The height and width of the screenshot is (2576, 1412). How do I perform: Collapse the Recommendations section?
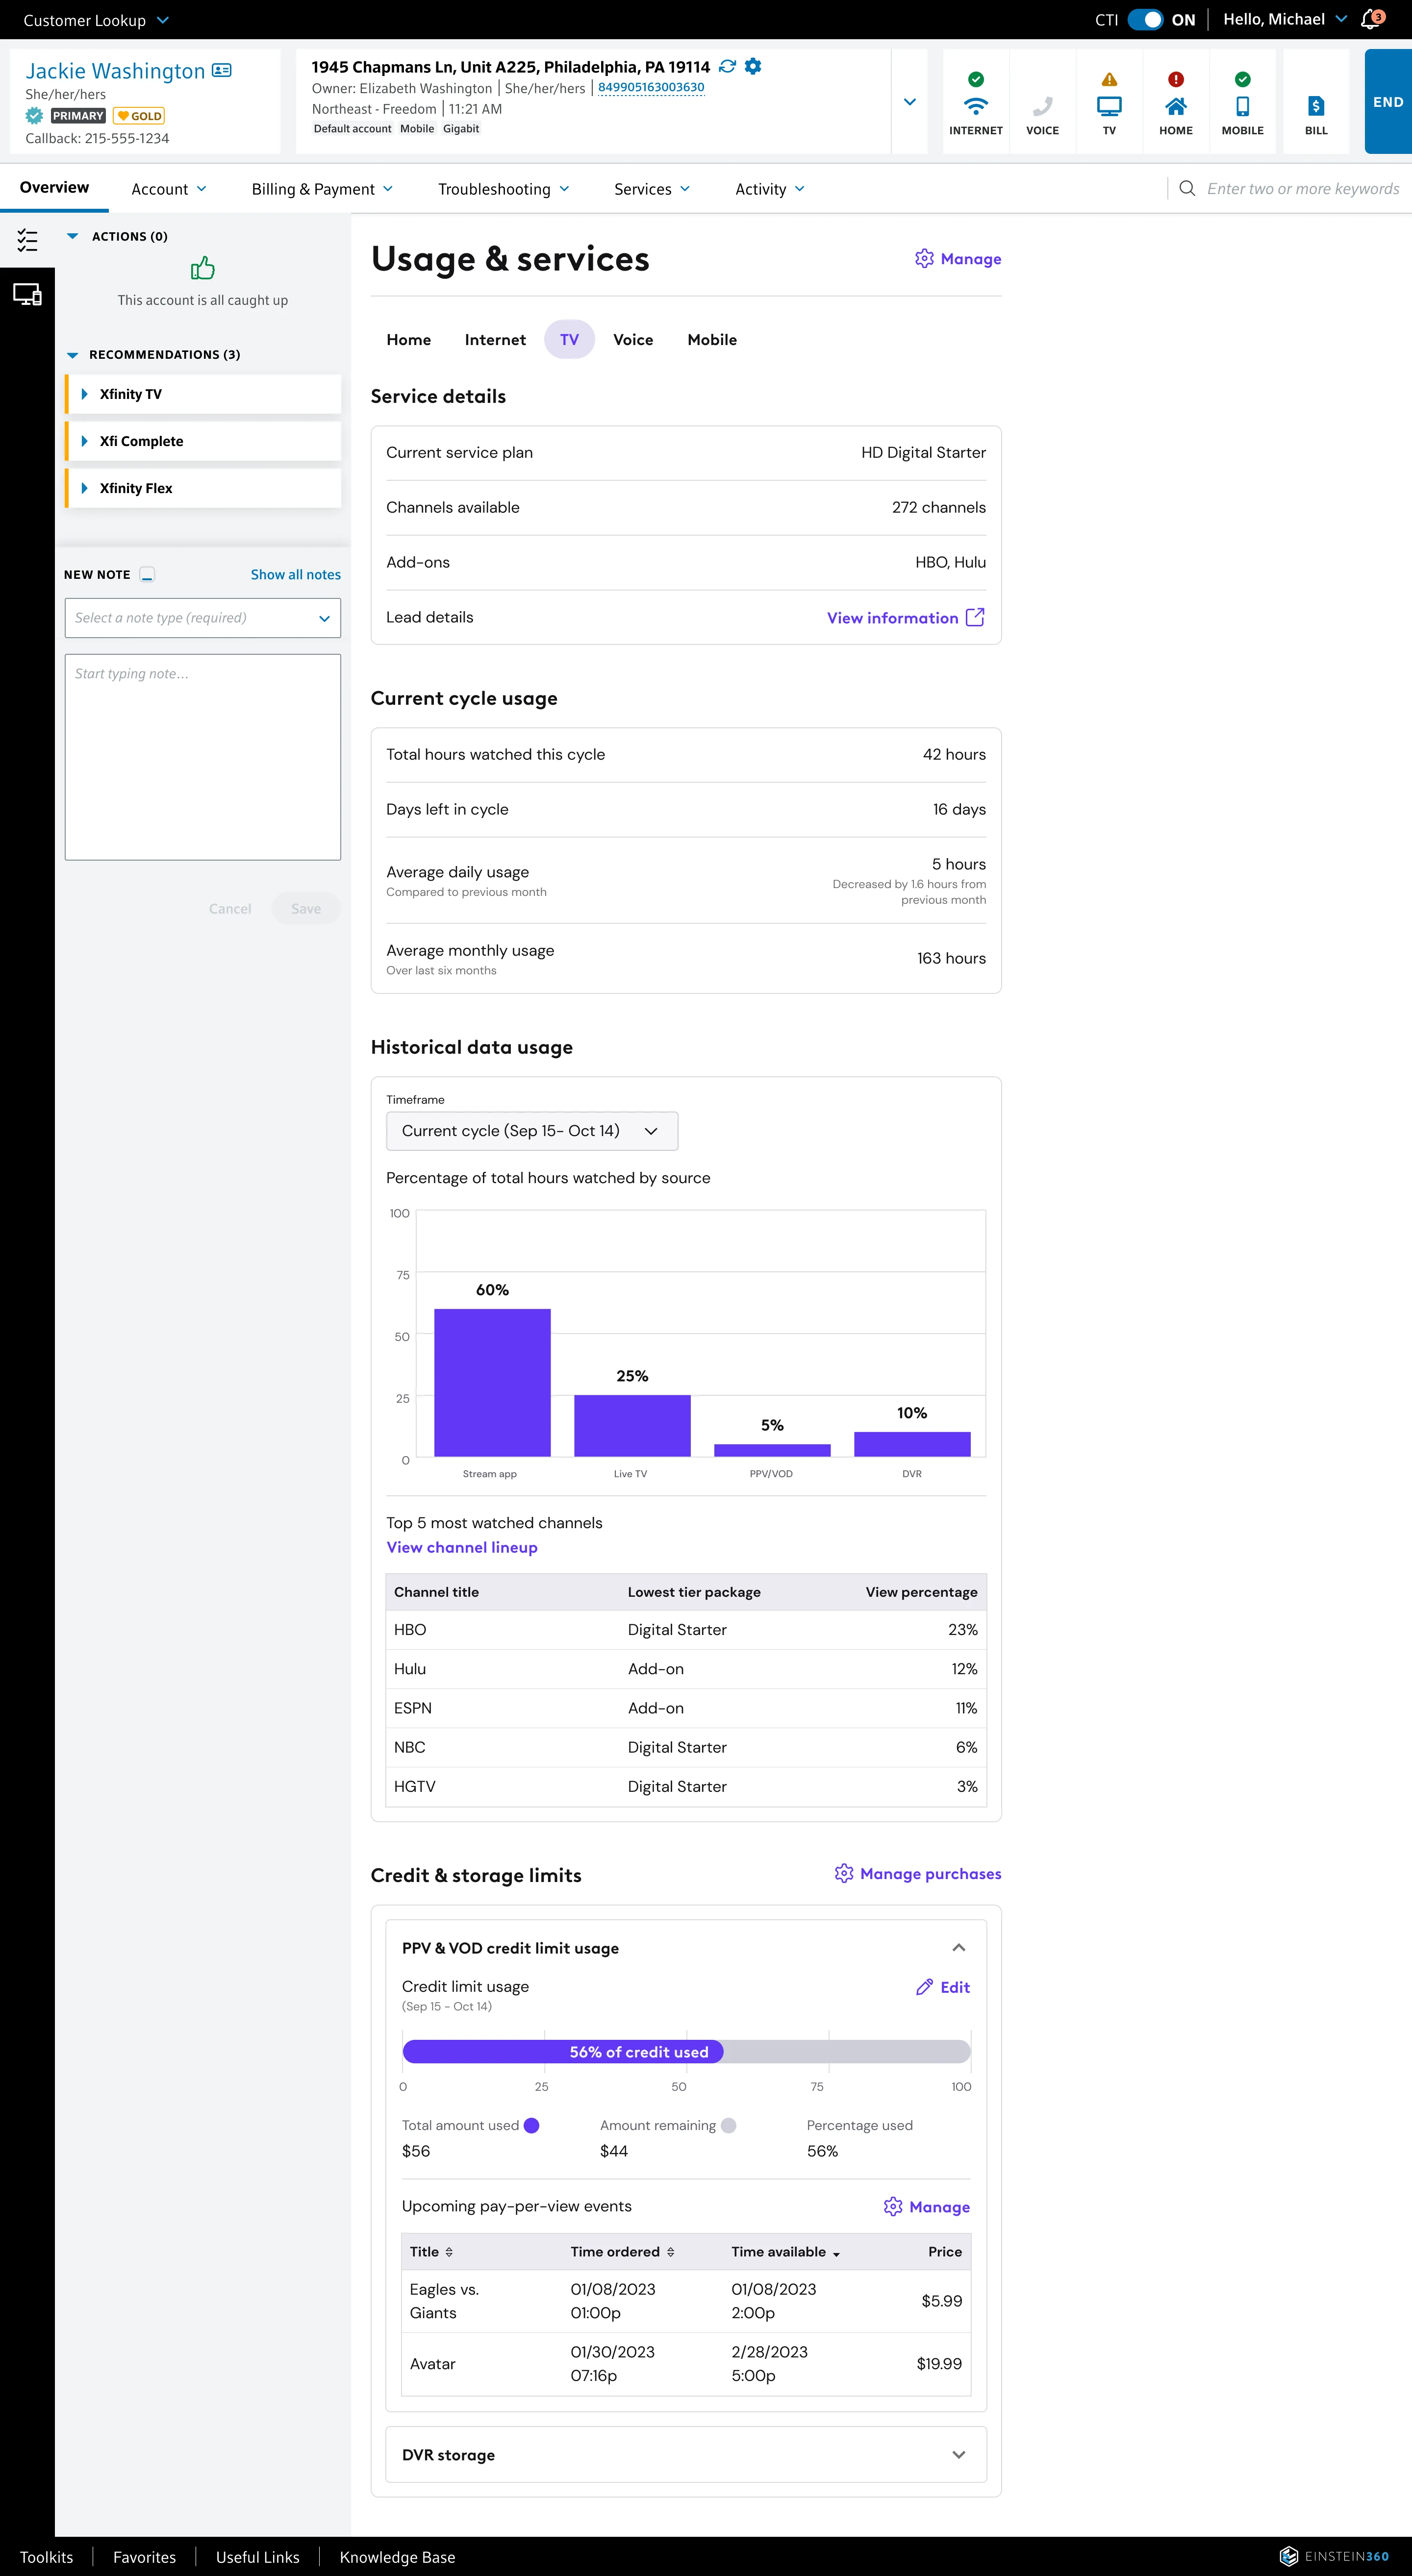[x=72, y=355]
